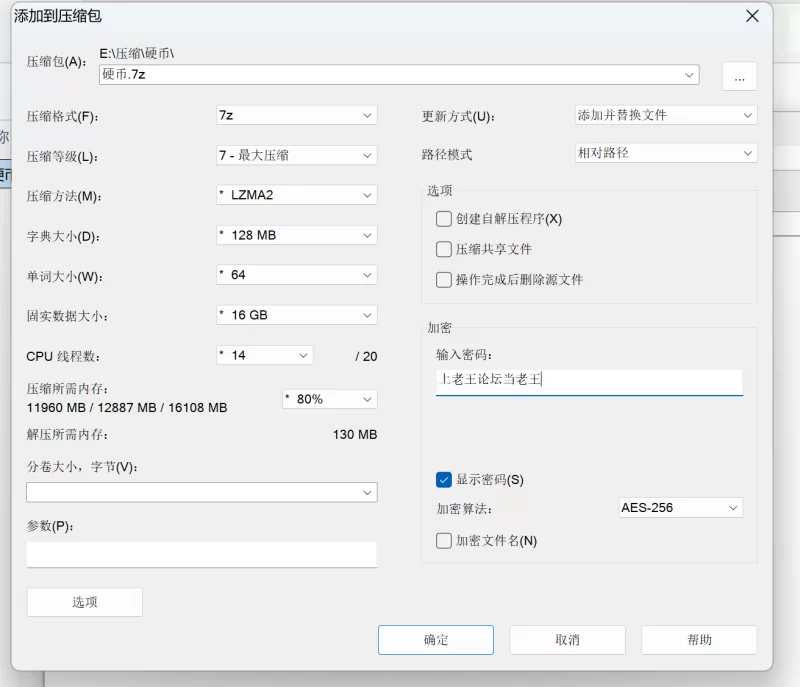
Task: Enable 加密文件名 checkbox
Action: (444, 541)
